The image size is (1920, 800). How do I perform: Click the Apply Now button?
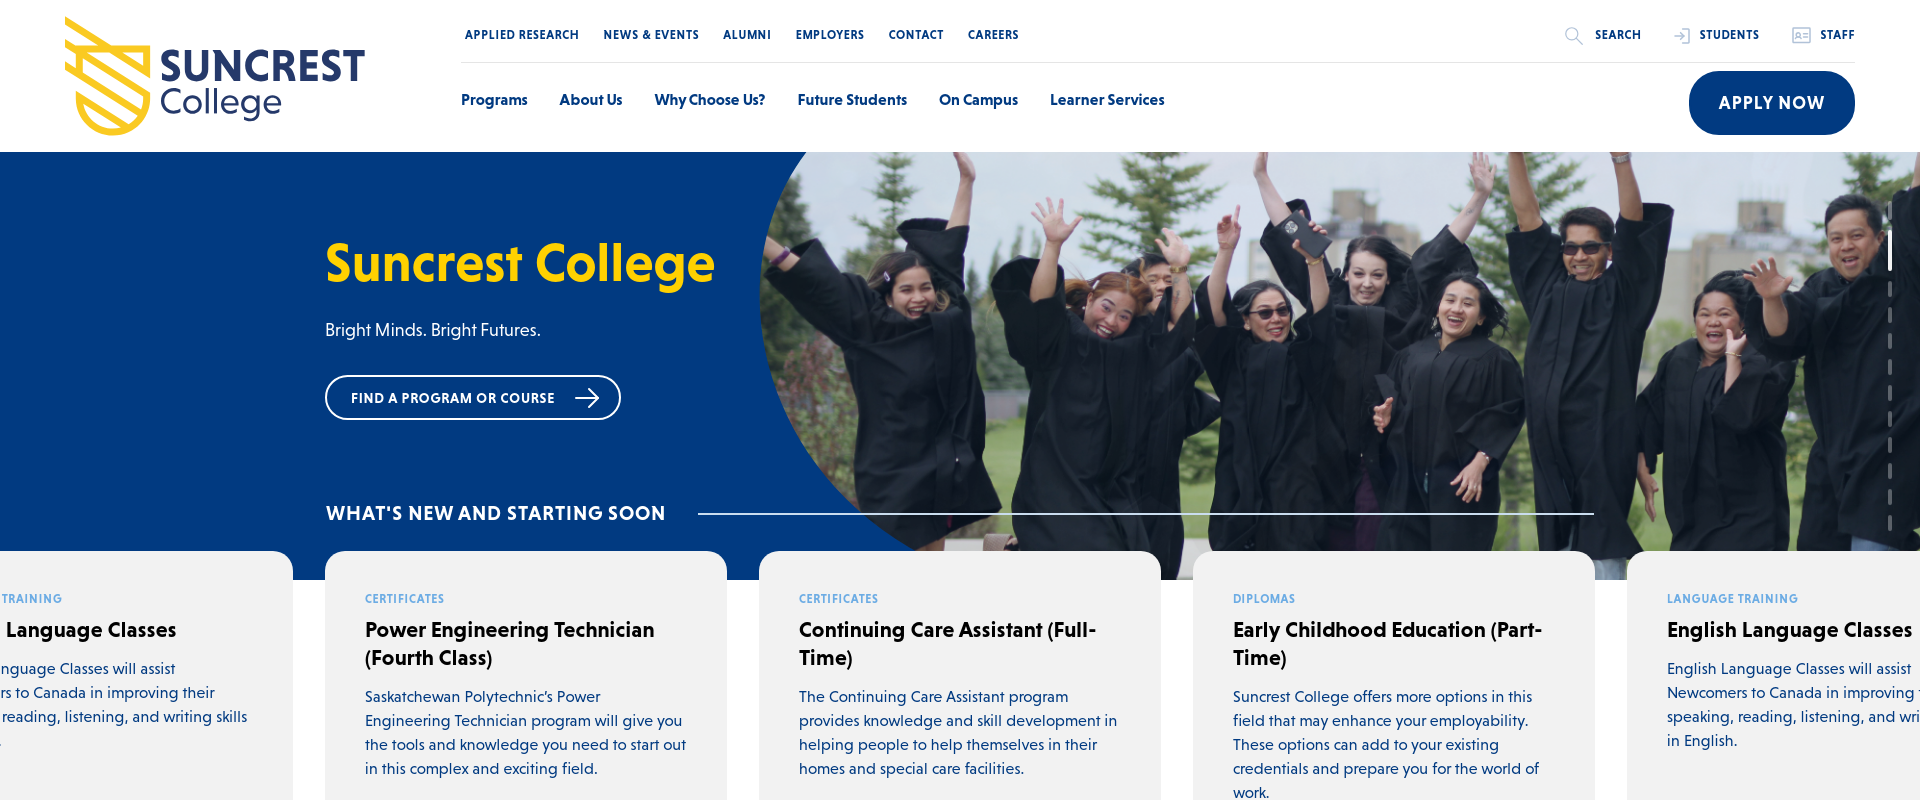point(1771,103)
